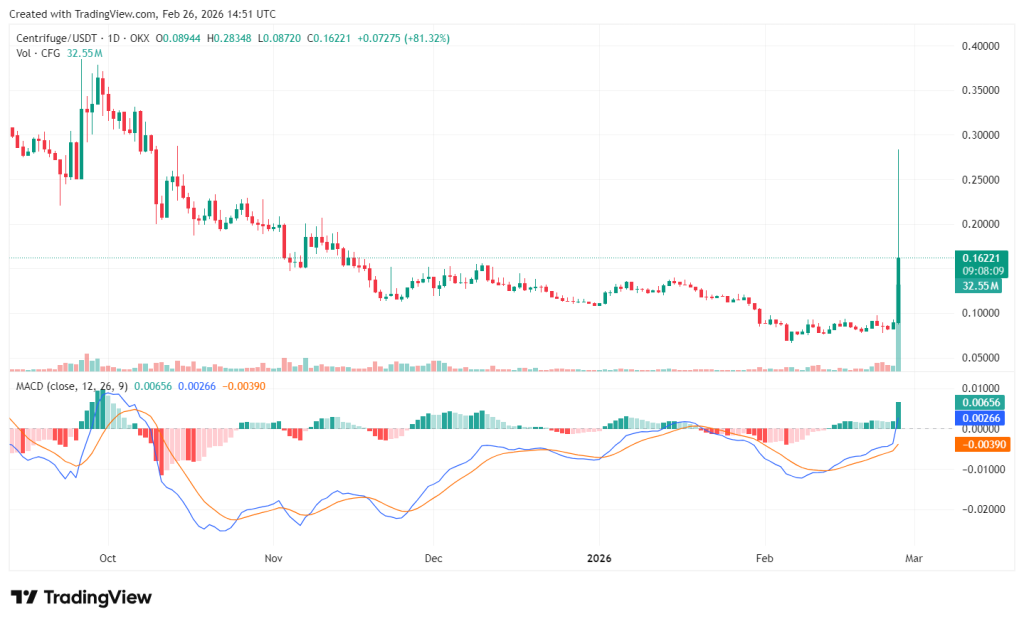This screenshot has height=624, width=1024.
Task: Click the 0.35000 price axis label
Action: (x=980, y=91)
